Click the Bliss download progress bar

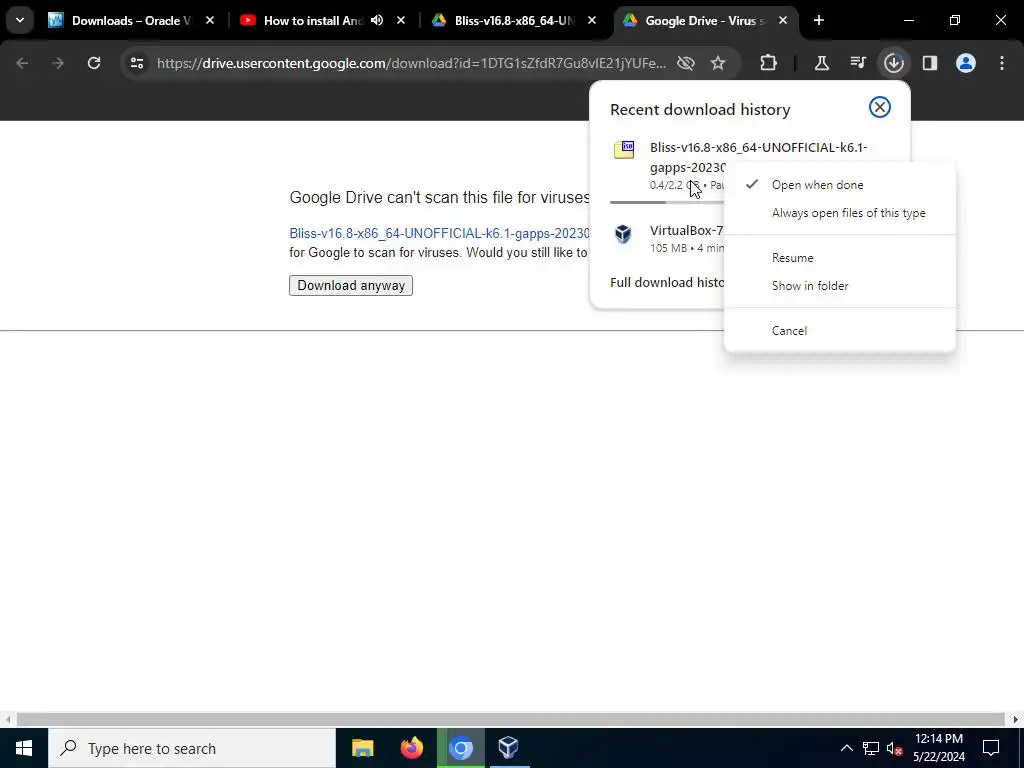667,202
